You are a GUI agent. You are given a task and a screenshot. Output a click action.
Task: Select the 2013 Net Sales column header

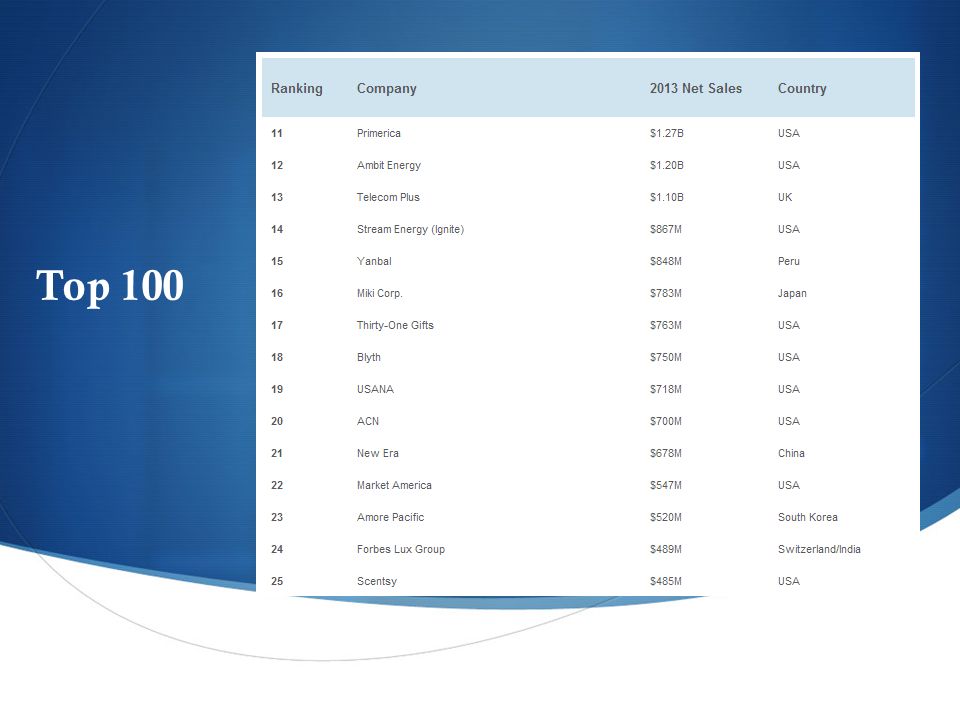696,88
